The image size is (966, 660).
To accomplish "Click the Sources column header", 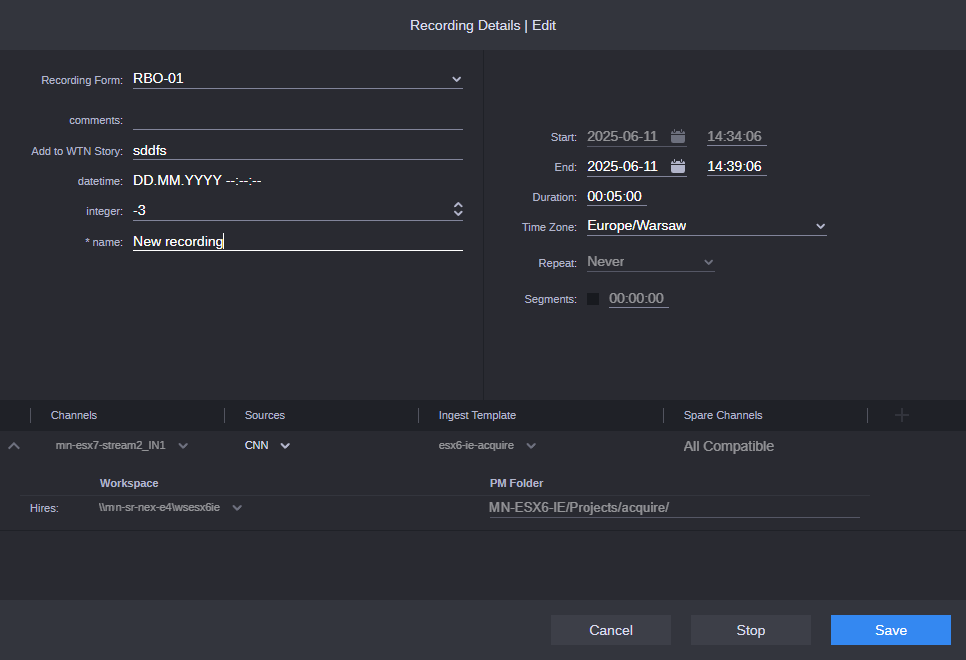I will click(x=265, y=415).
